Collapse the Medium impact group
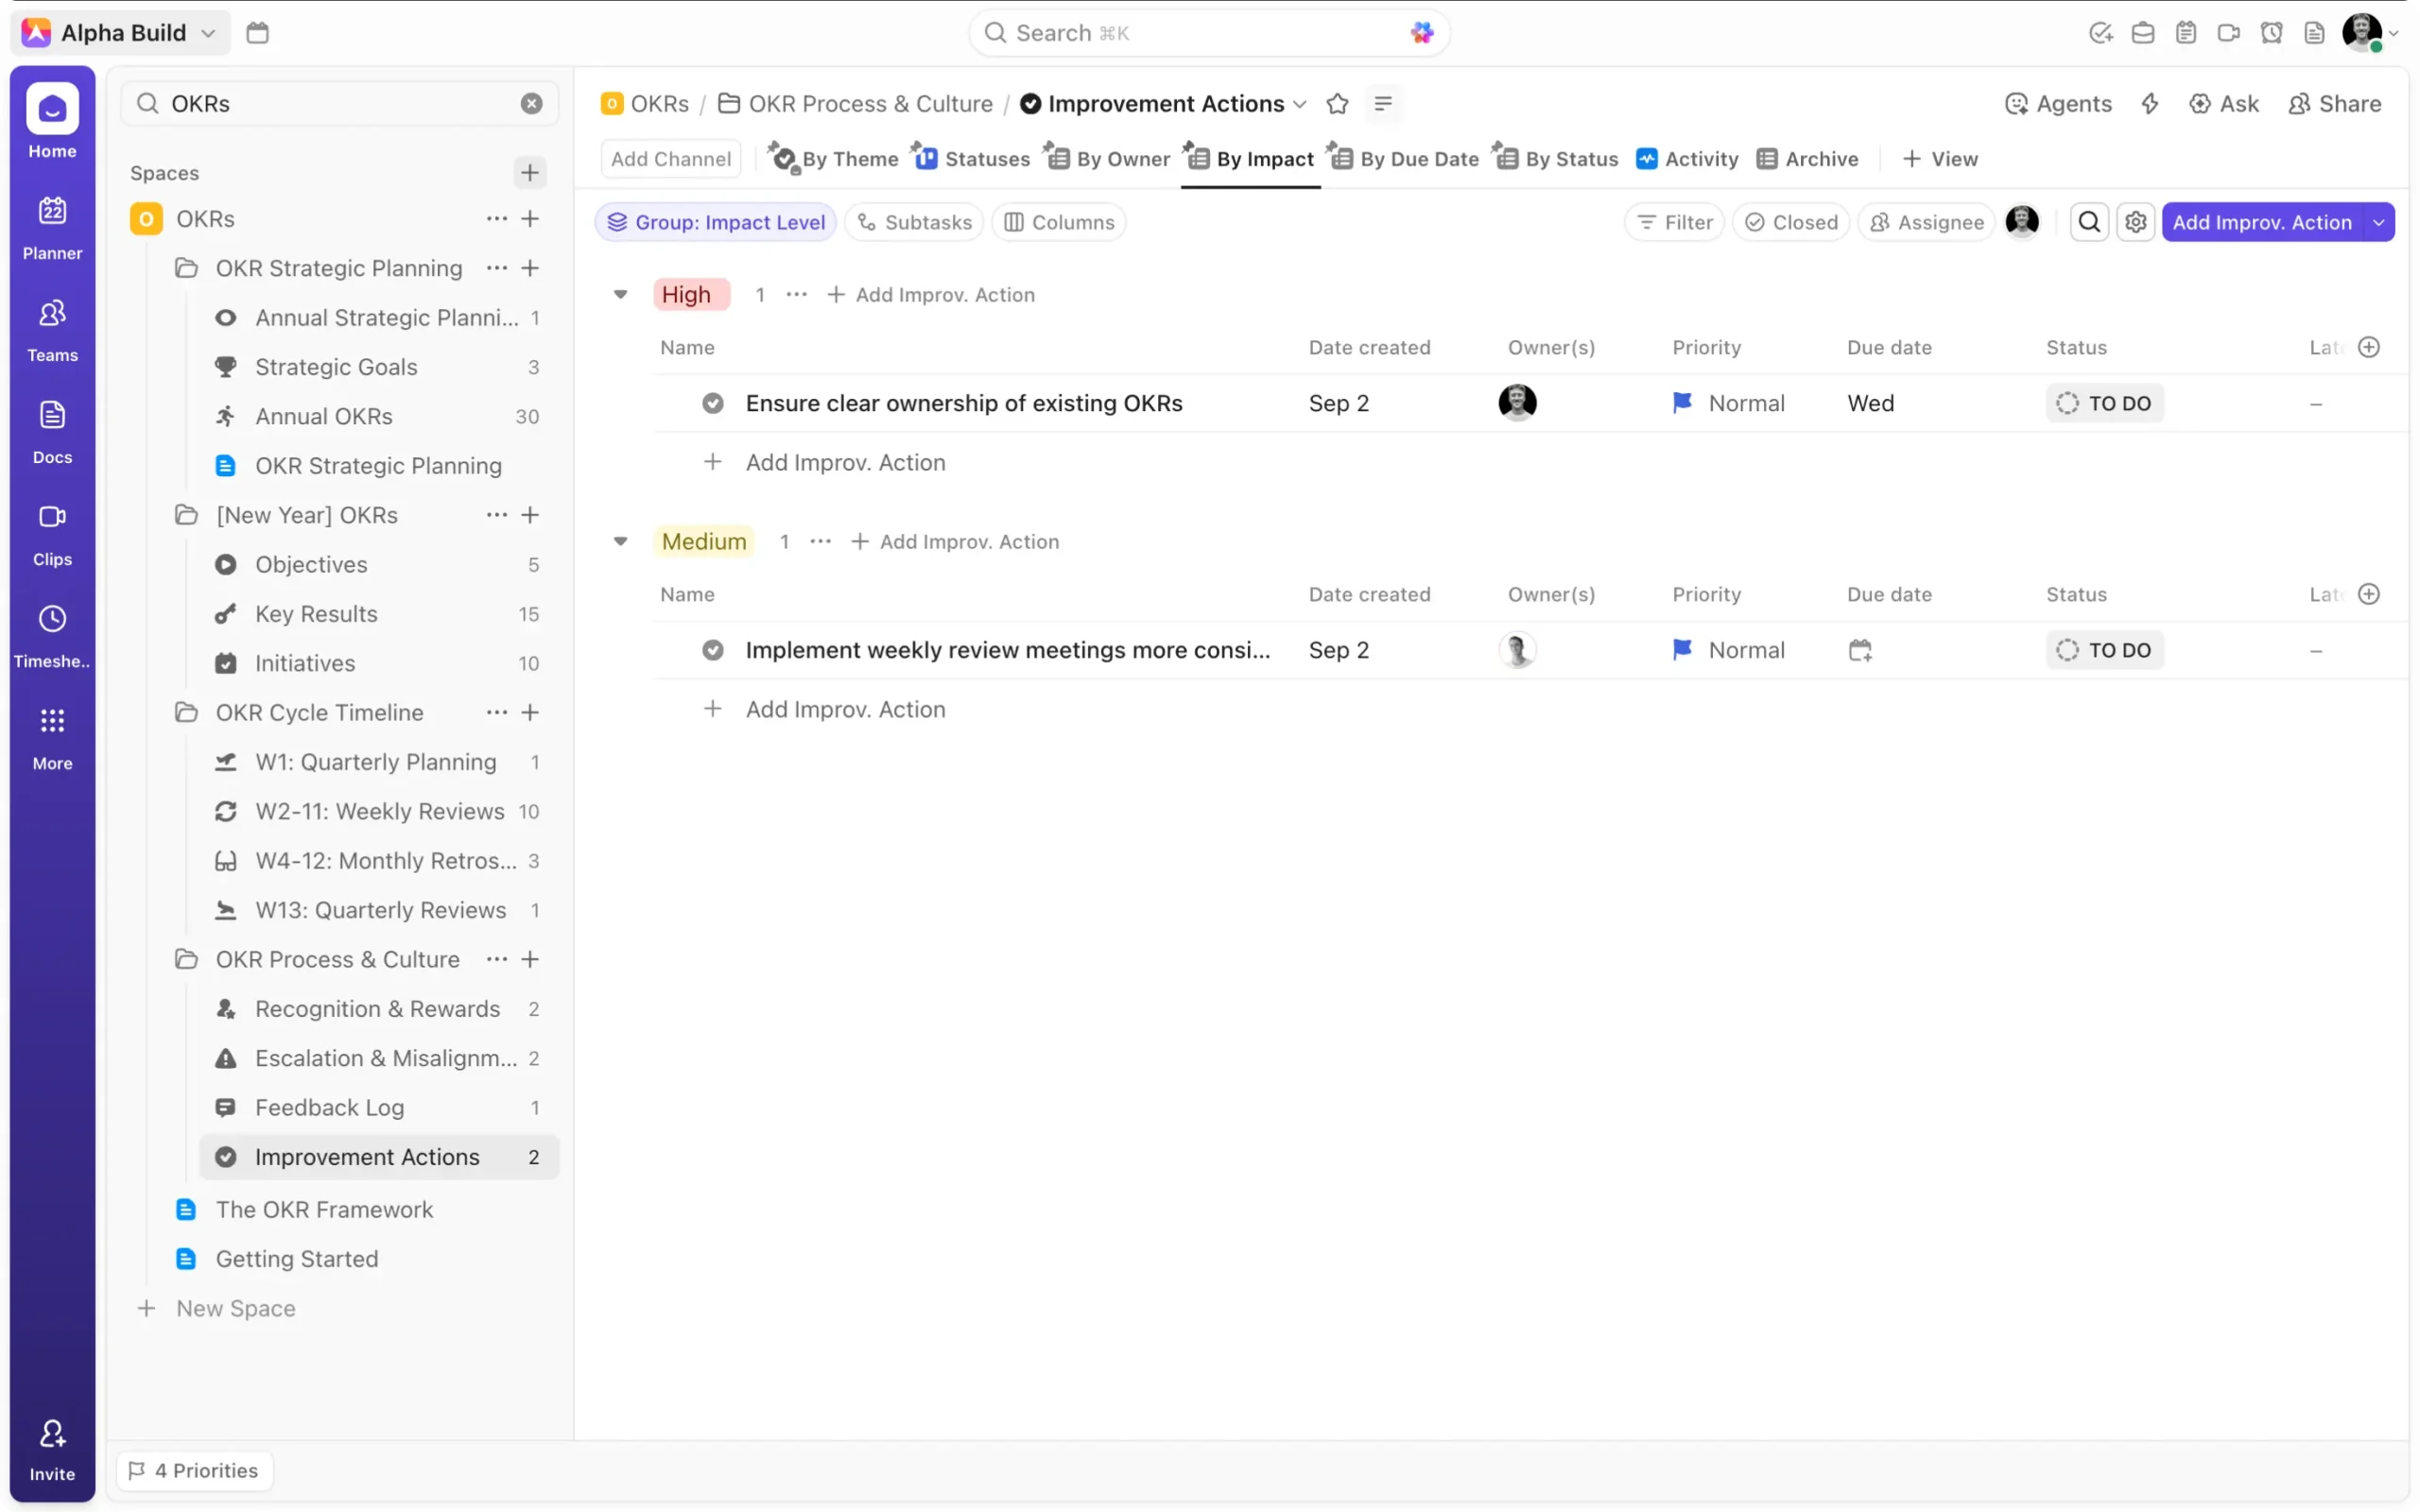 [x=620, y=542]
